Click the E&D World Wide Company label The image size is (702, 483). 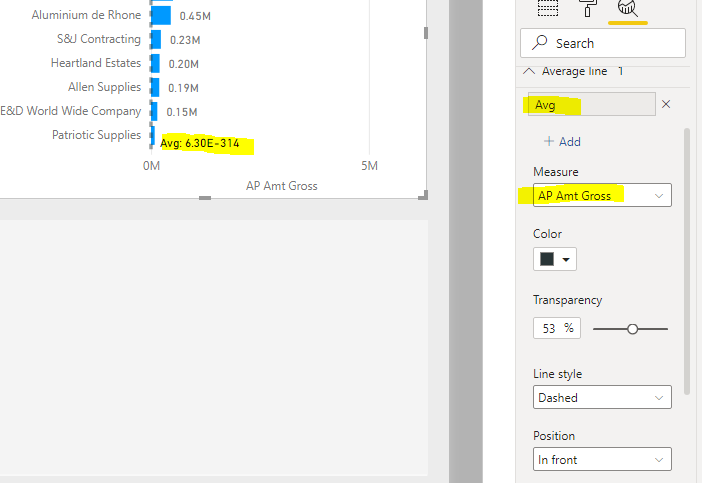point(71,111)
